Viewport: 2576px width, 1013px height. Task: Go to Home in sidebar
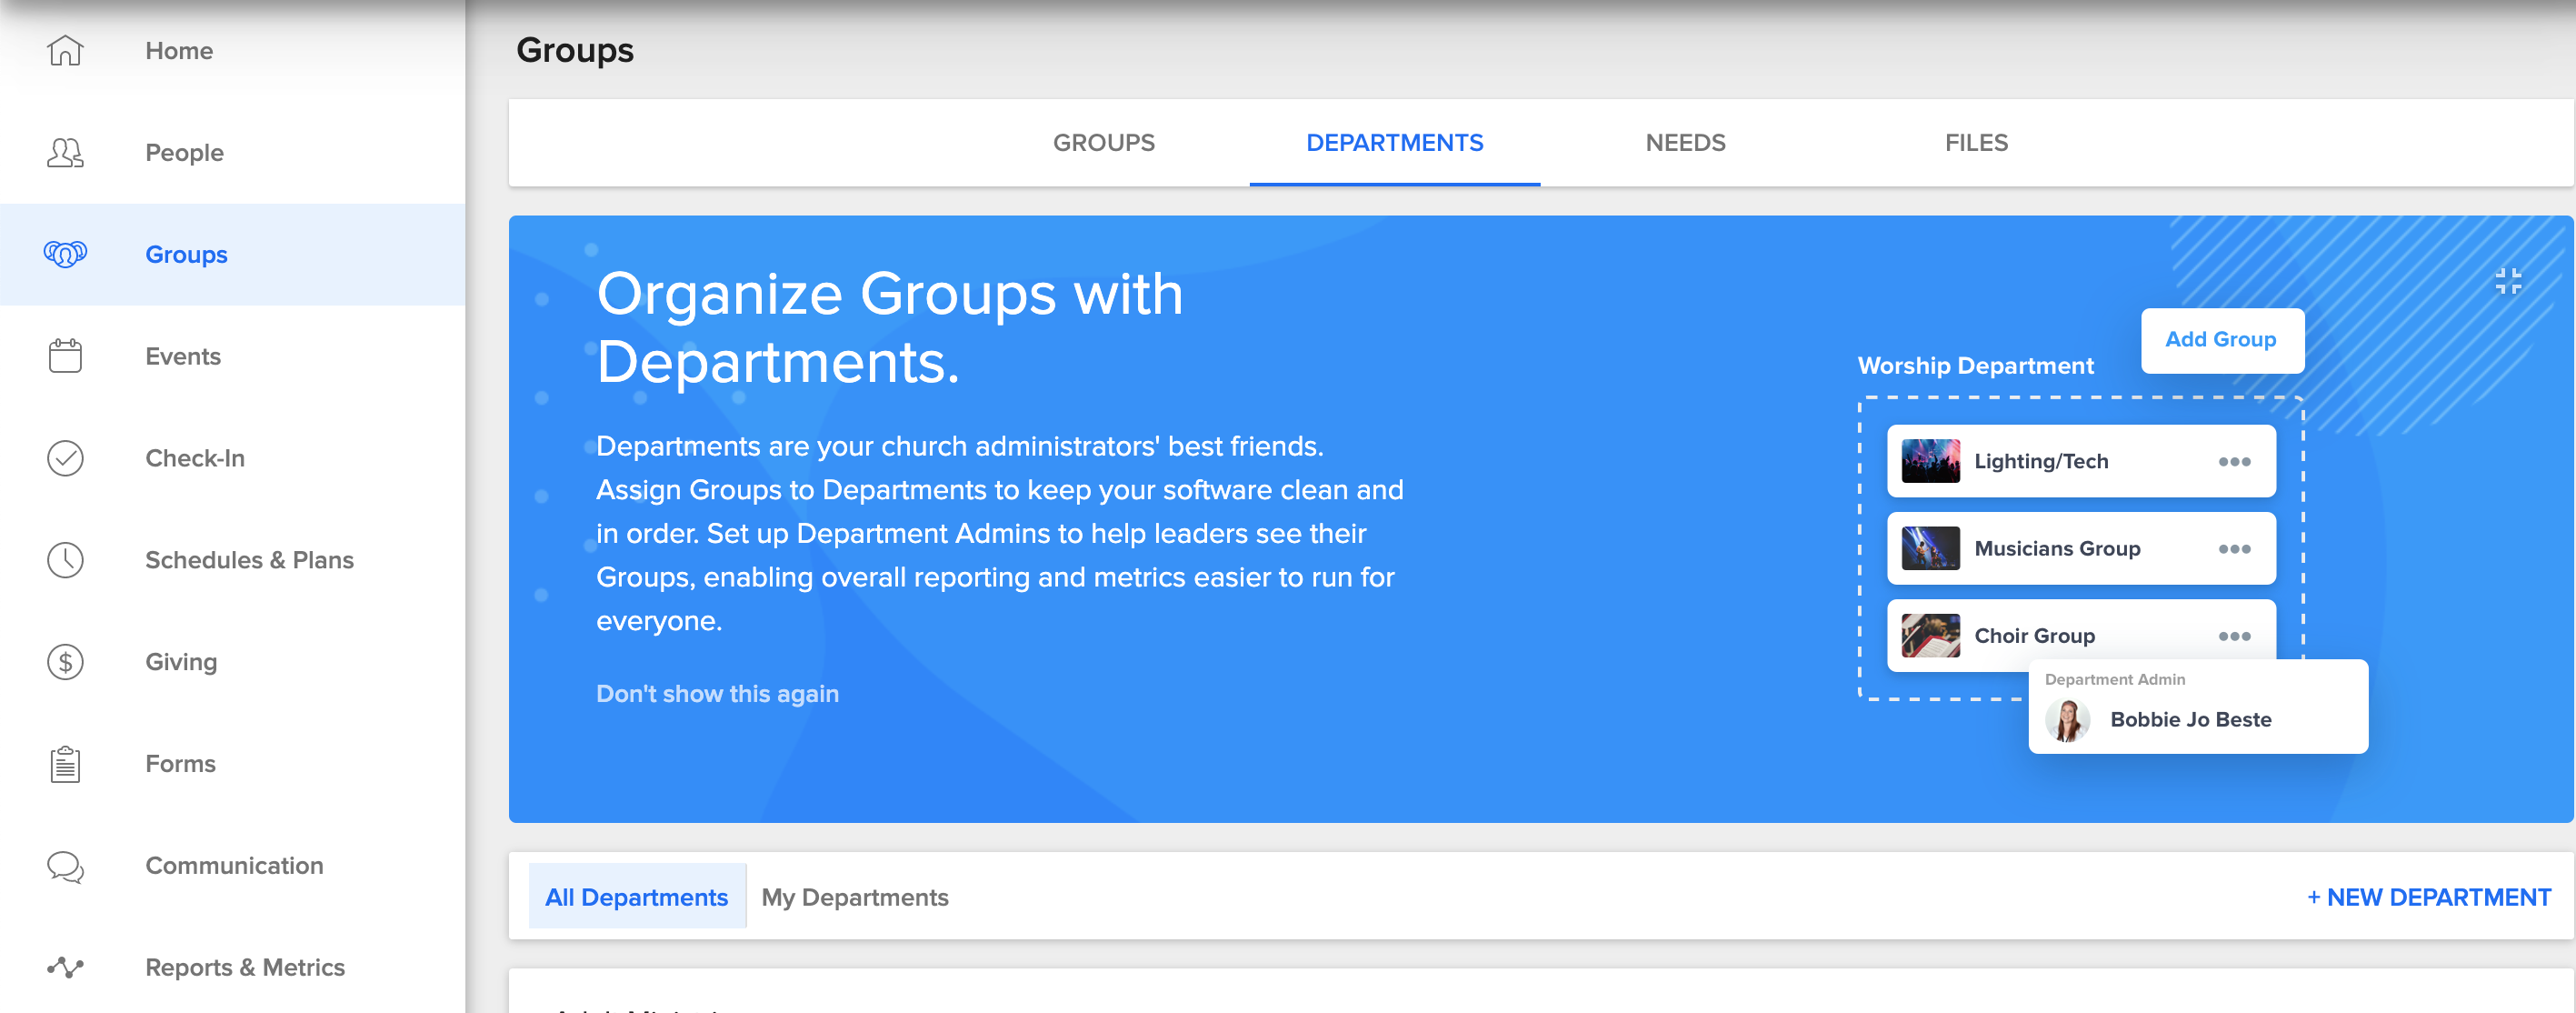pos(179,50)
